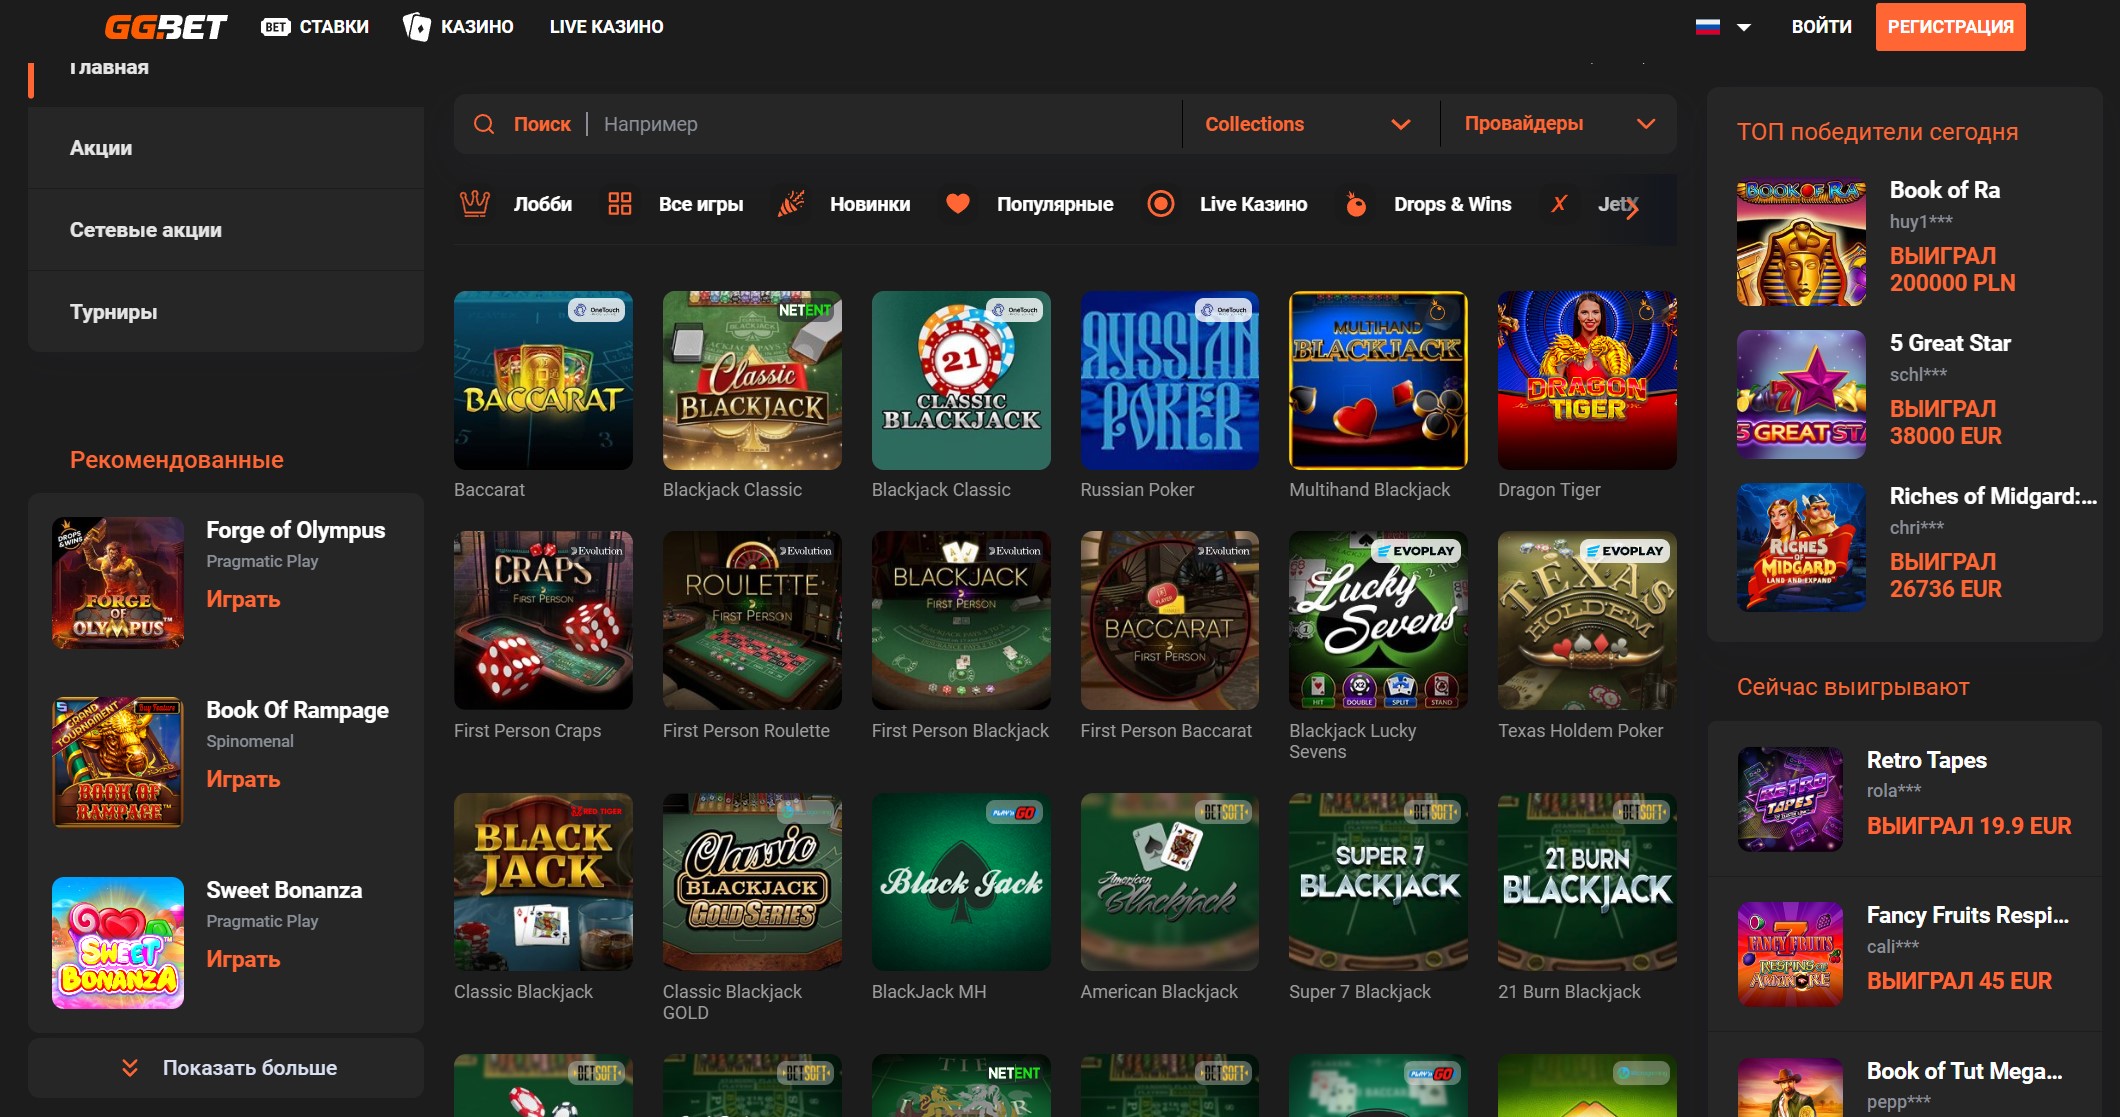Open the BlackJack MH thumbnail

click(961, 882)
